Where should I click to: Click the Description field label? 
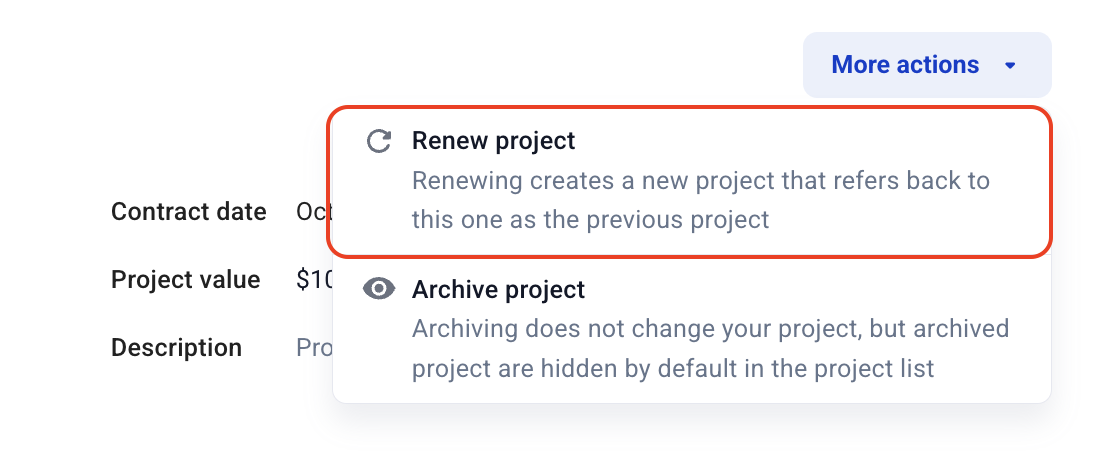[x=176, y=348]
